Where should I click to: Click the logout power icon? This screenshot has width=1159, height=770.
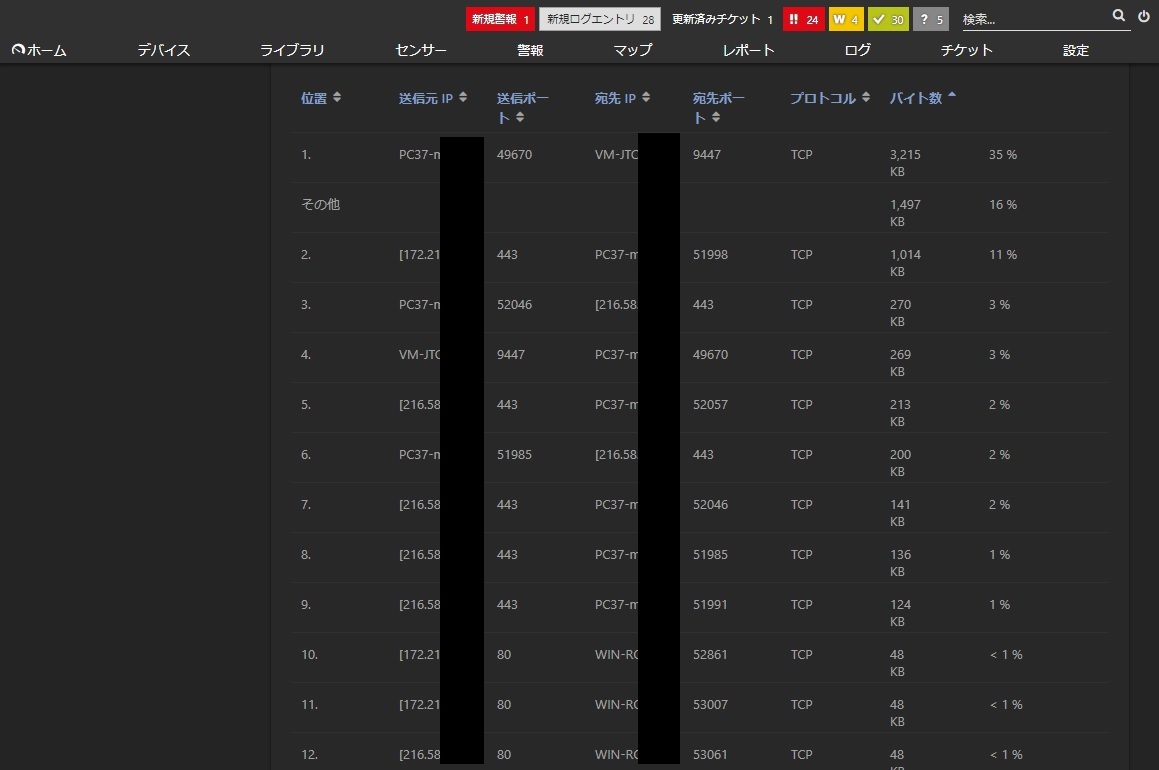point(1143,16)
